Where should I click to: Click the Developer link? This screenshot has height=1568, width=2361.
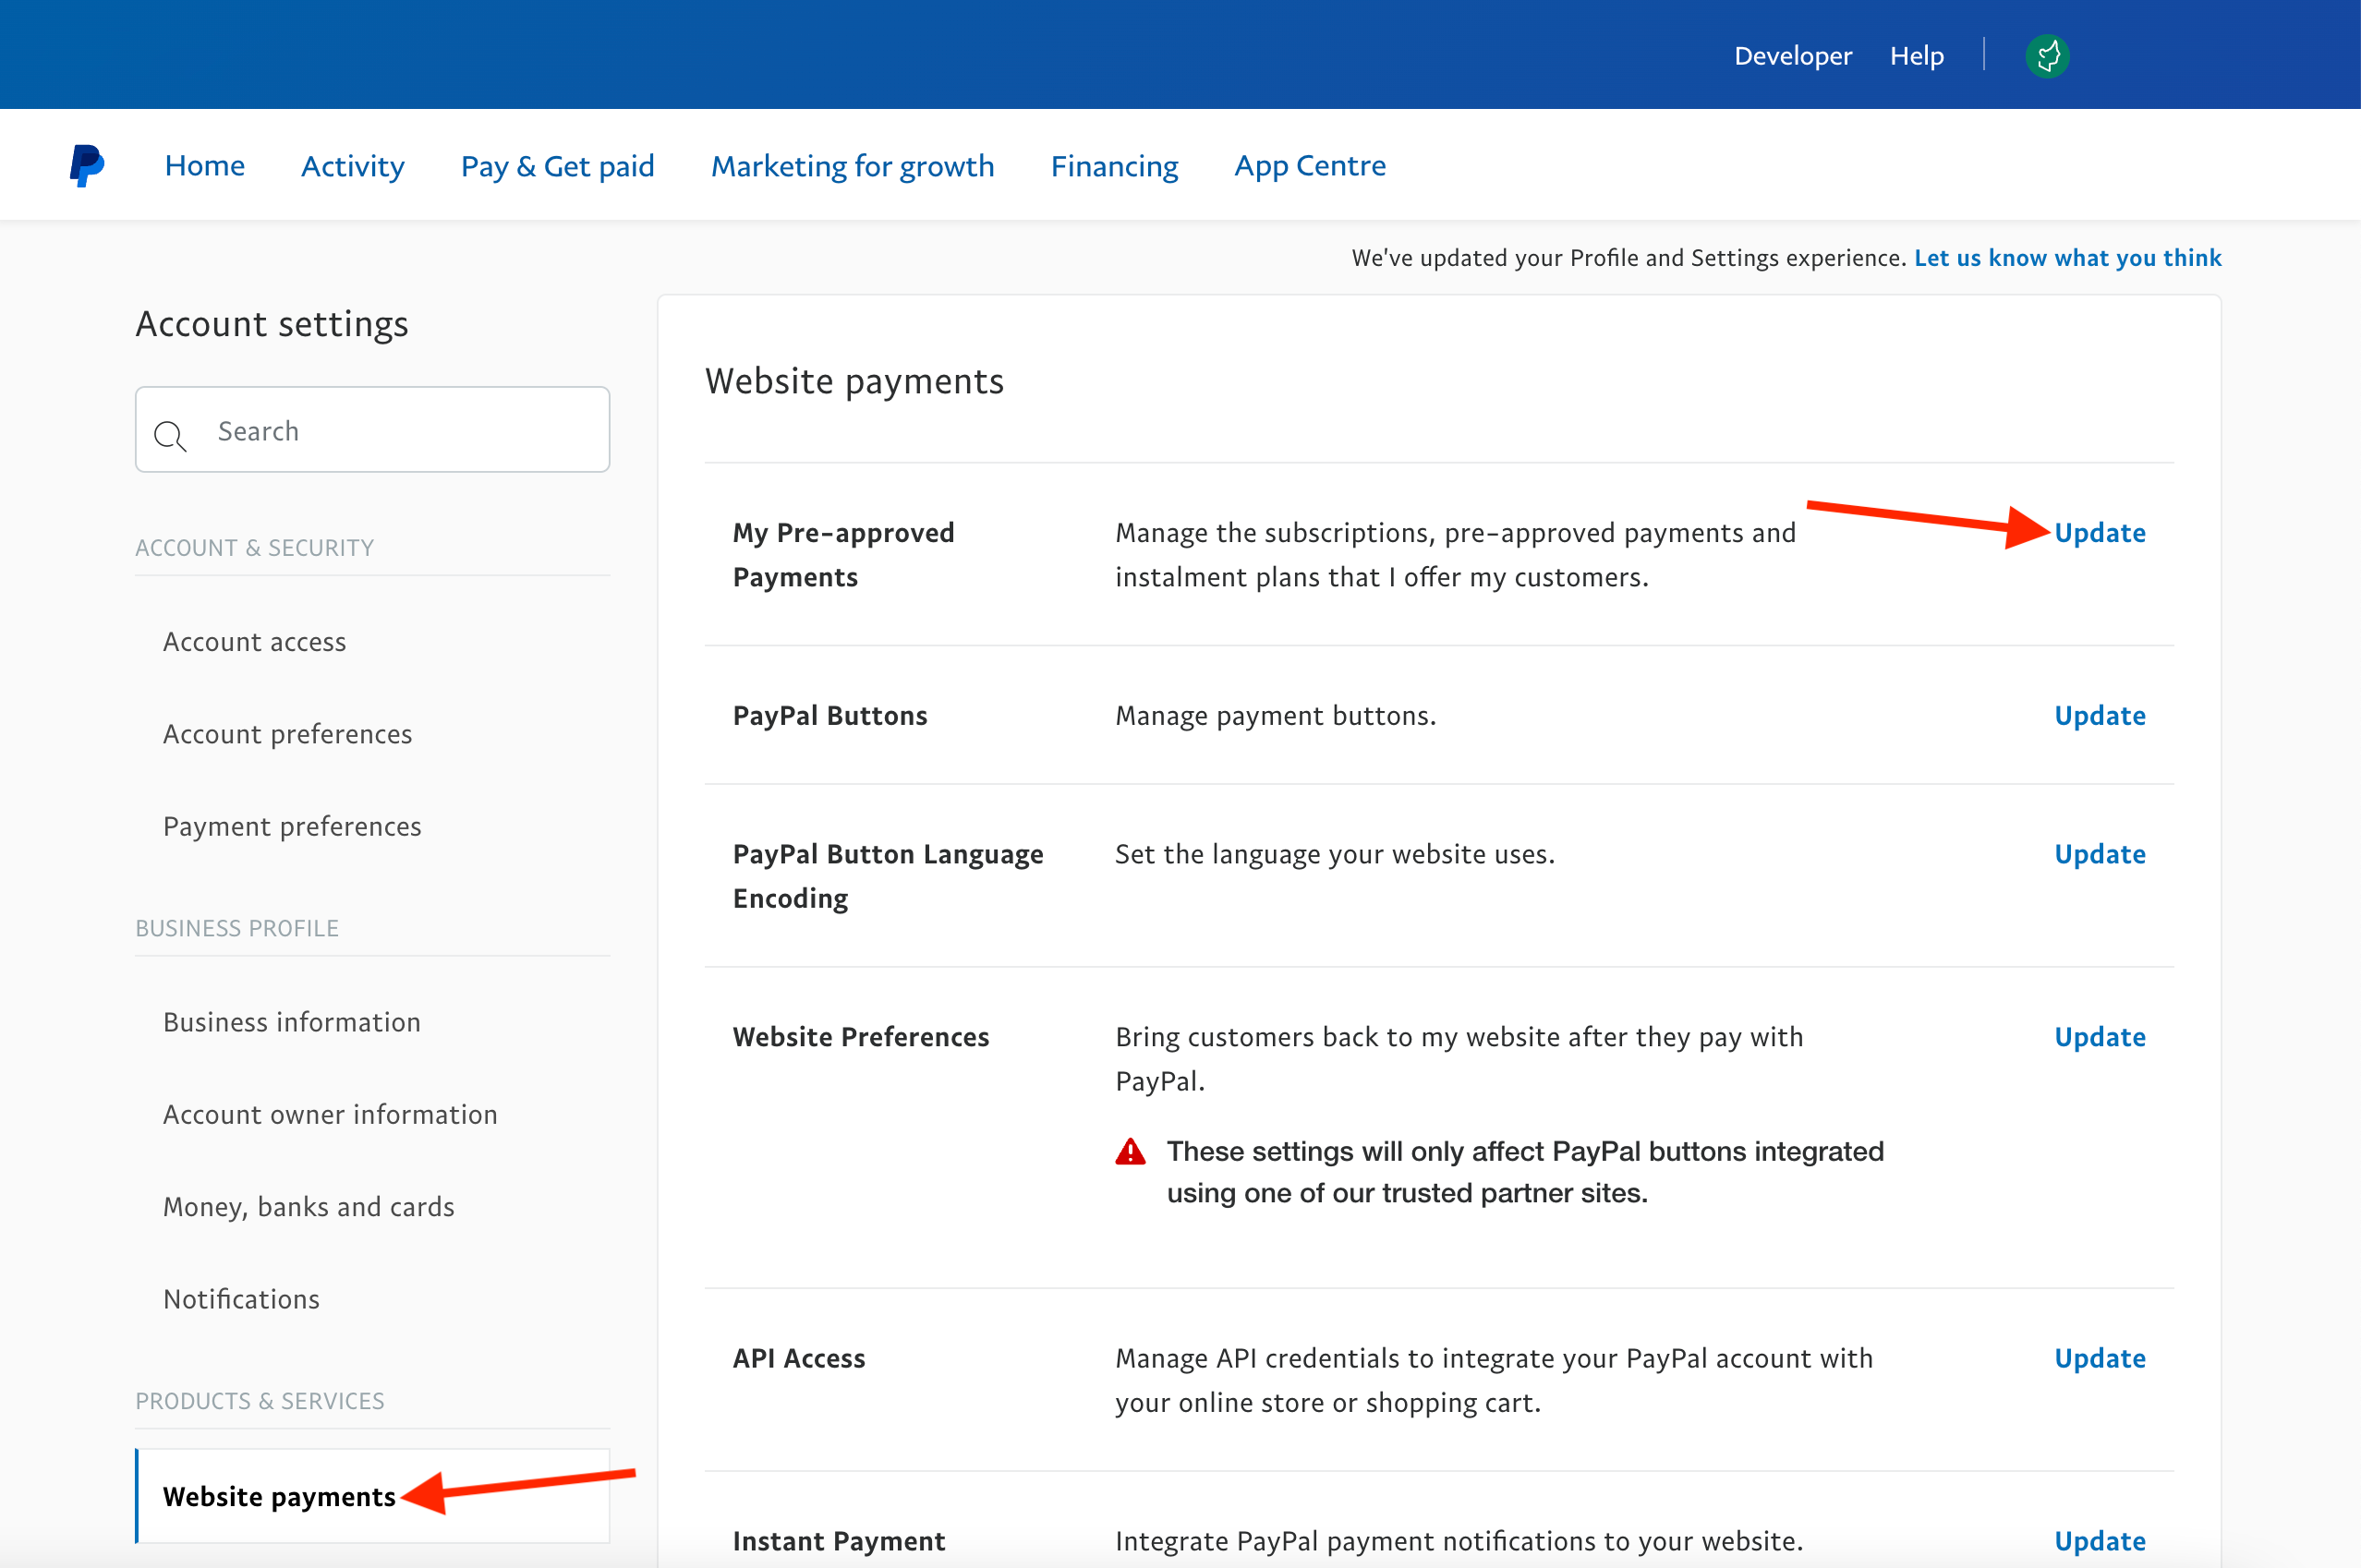[x=1793, y=56]
